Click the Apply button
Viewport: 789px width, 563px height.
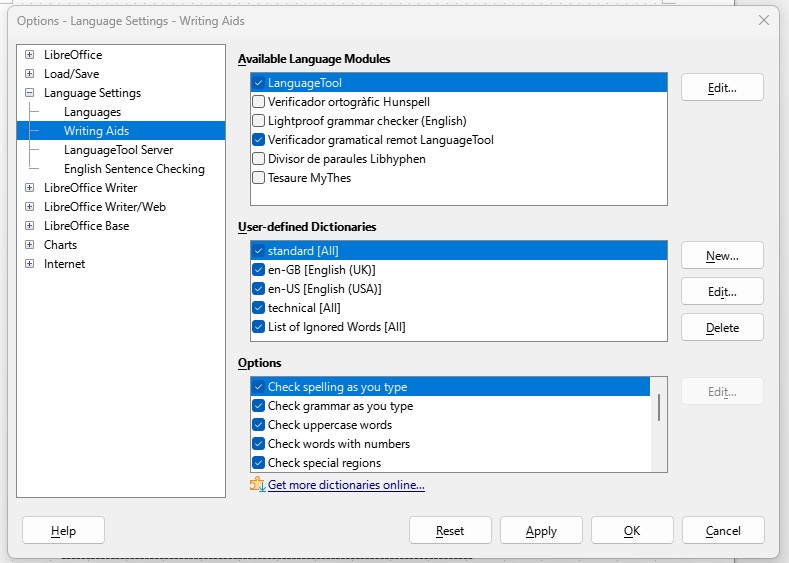(541, 530)
